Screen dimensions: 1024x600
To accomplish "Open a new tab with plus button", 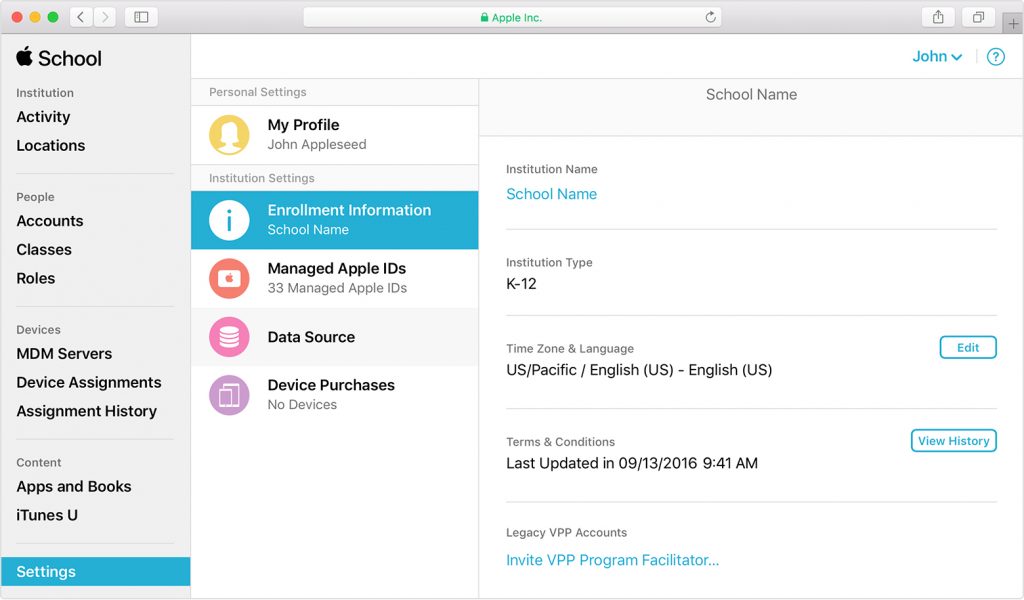I will click(1013, 24).
